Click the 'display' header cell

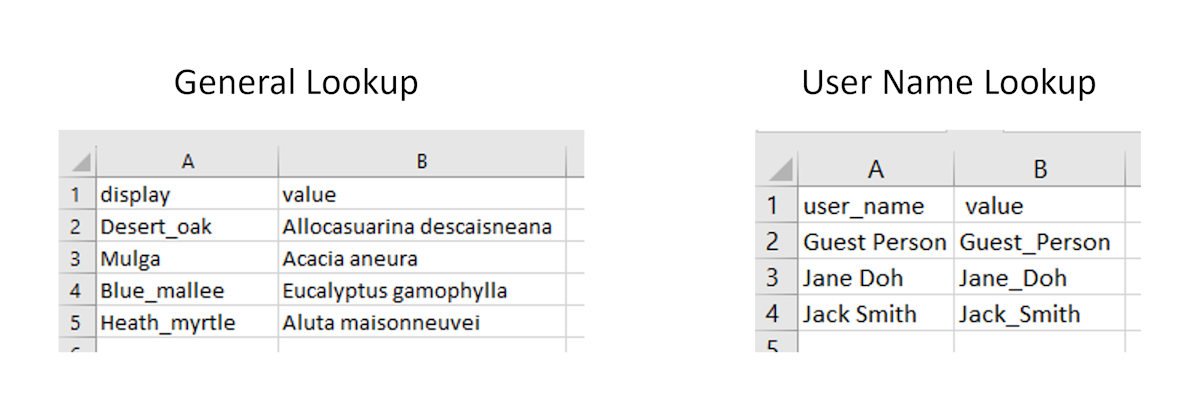coord(187,194)
